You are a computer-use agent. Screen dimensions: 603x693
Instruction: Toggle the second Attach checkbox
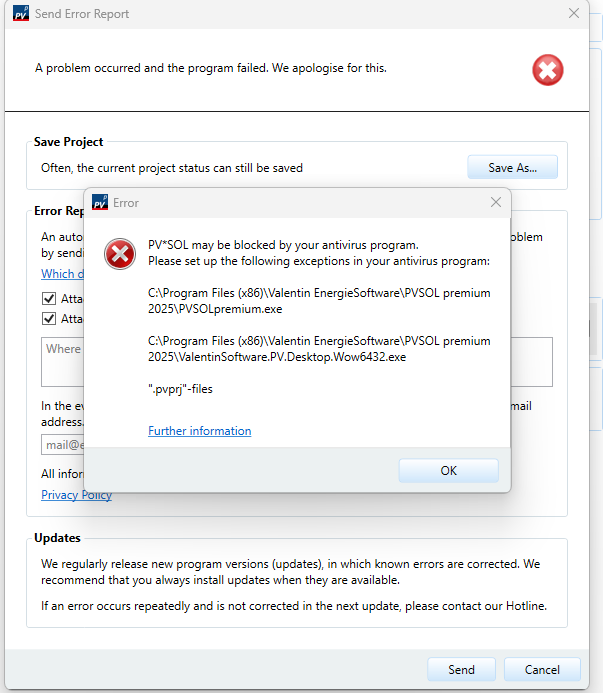coord(49,319)
